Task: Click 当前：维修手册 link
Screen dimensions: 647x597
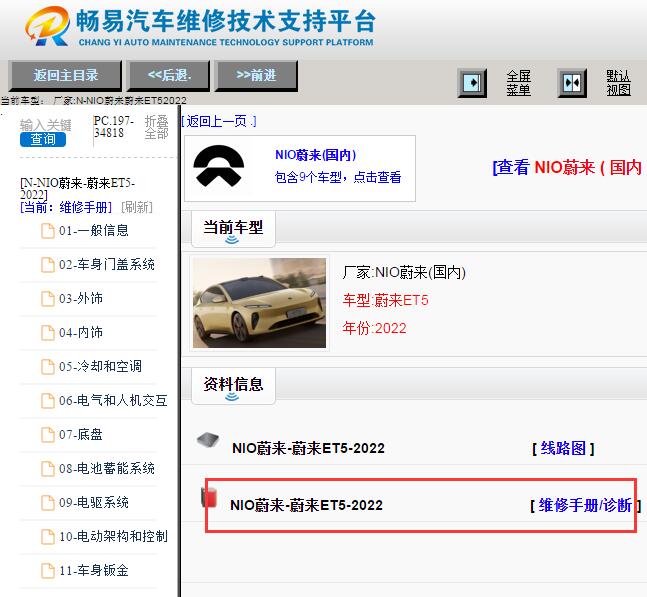Action: tap(66, 207)
